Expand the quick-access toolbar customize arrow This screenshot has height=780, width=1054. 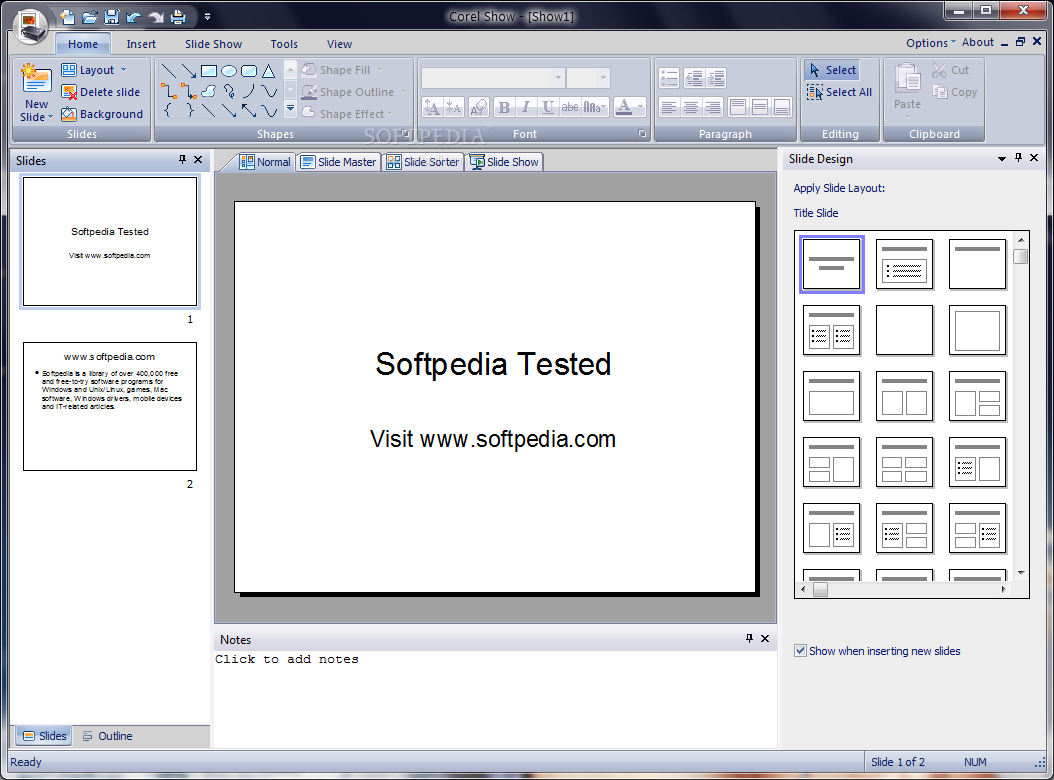coord(207,17)
